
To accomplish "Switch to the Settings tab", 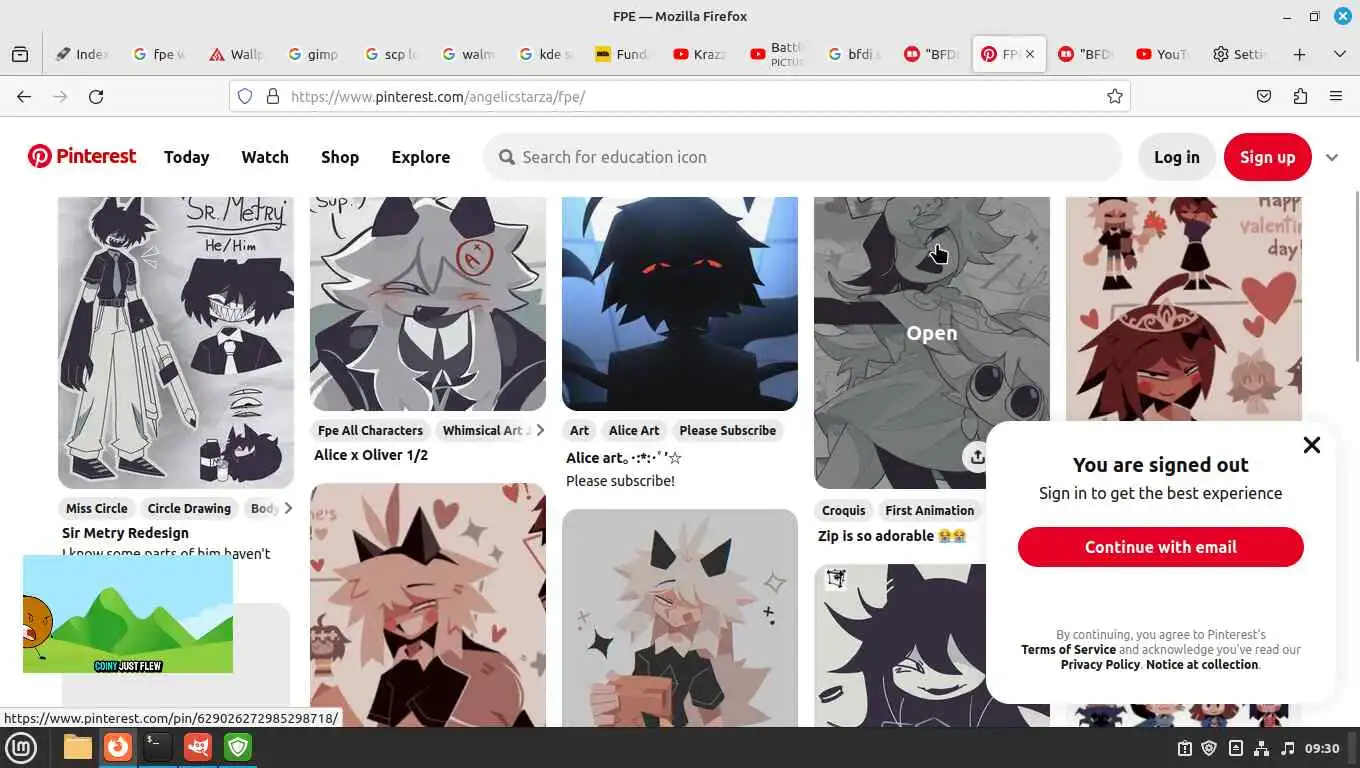I will click(x=1238, y=54).
